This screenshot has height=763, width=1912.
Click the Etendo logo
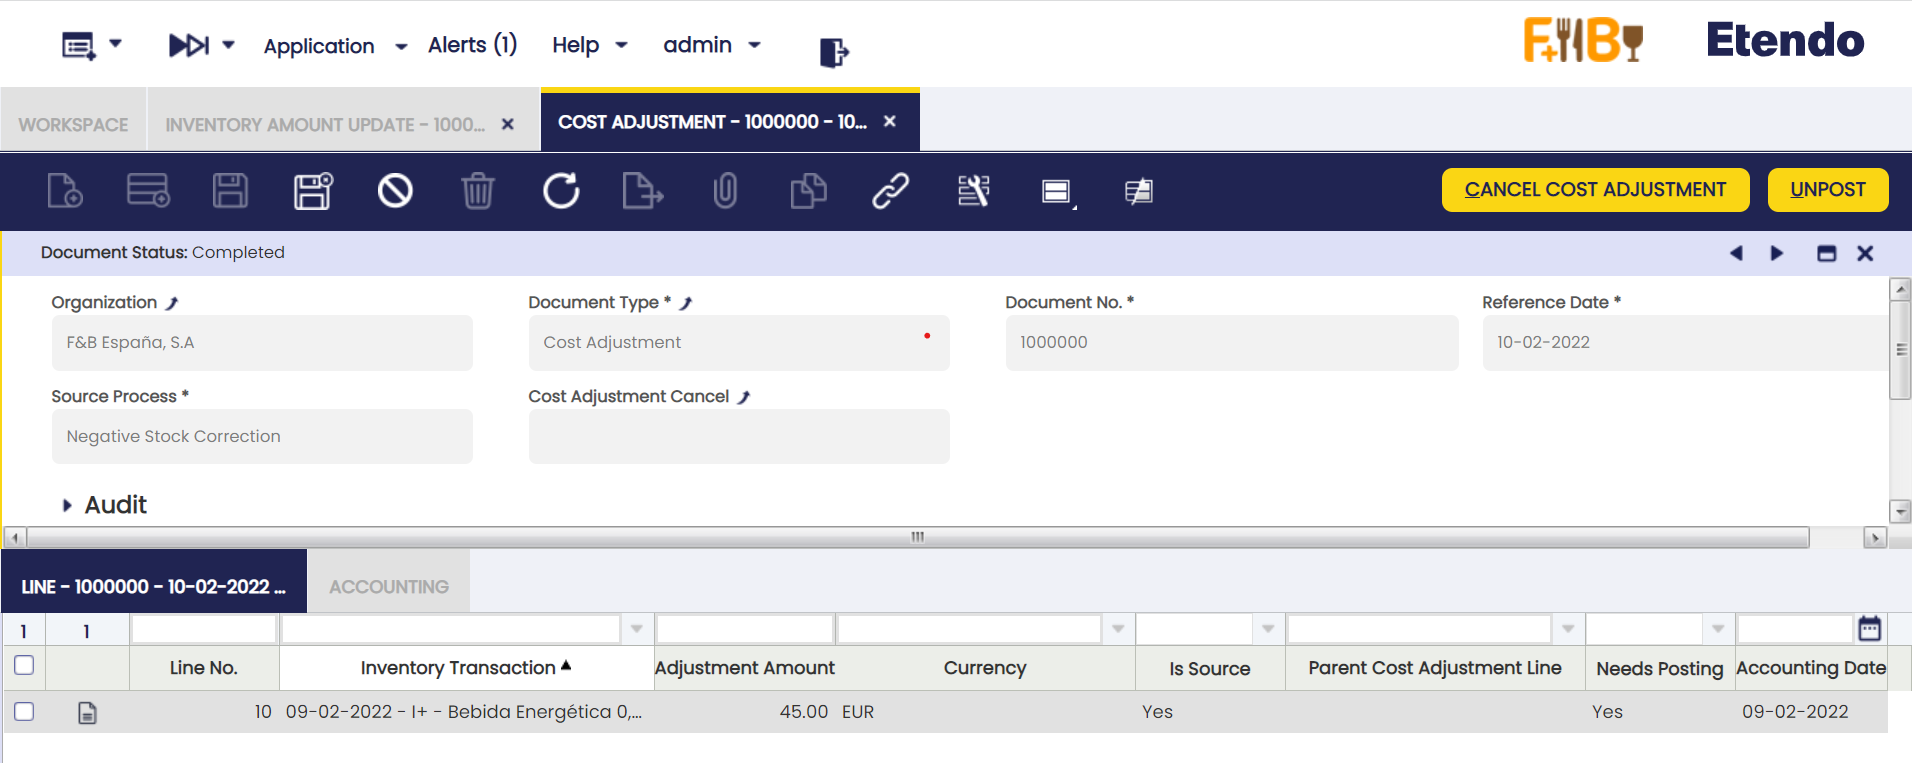1785,40
